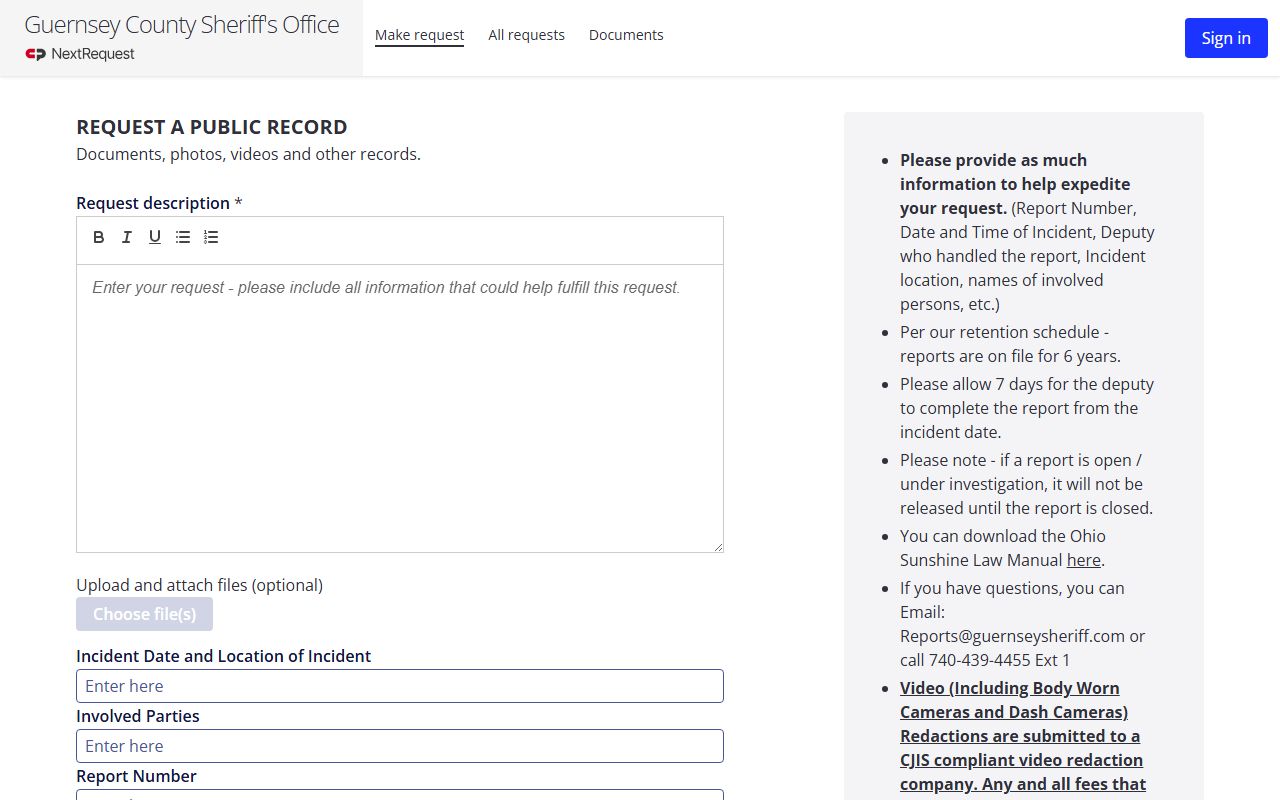The height and width of the screenshot is (800, 1280).
Task: Click the REQUEST A PUBLIC RECORD heading
Action: coord(212,127)
